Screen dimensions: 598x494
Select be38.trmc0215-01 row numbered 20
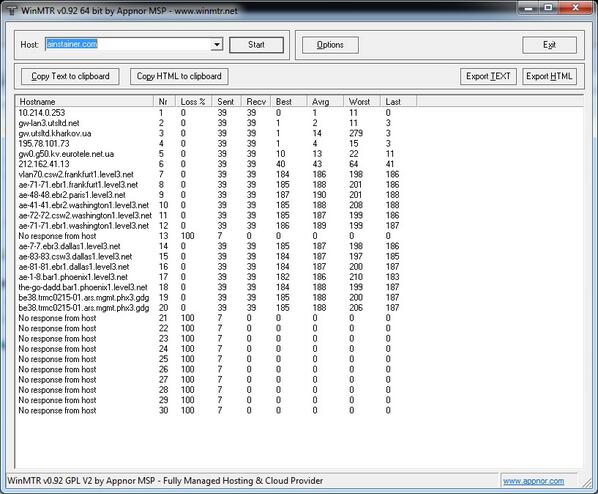point(216,308)
